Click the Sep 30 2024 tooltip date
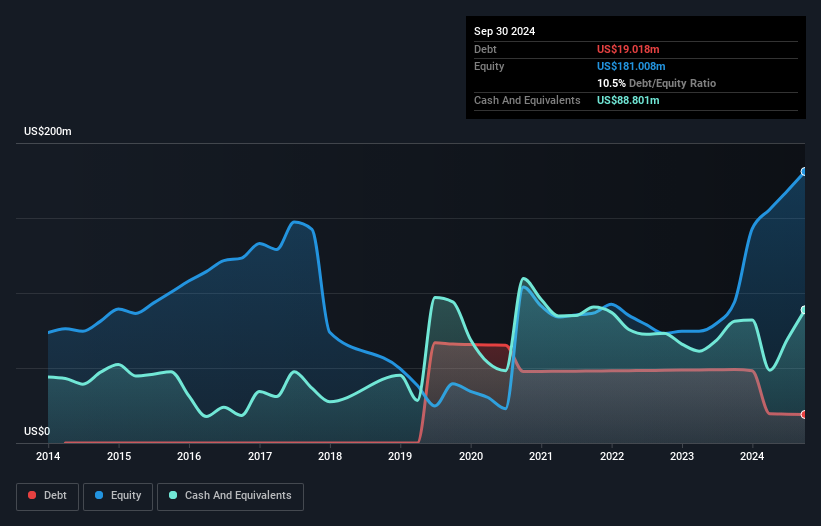This screenshot has width=821, height=526. tap(504, 31)
